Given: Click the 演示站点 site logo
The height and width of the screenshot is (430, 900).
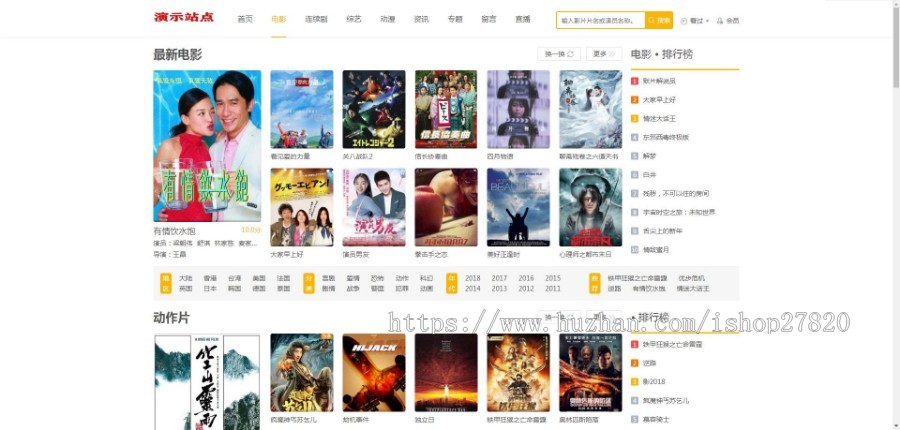Looking at the screenshot, I should pos(184,17).
